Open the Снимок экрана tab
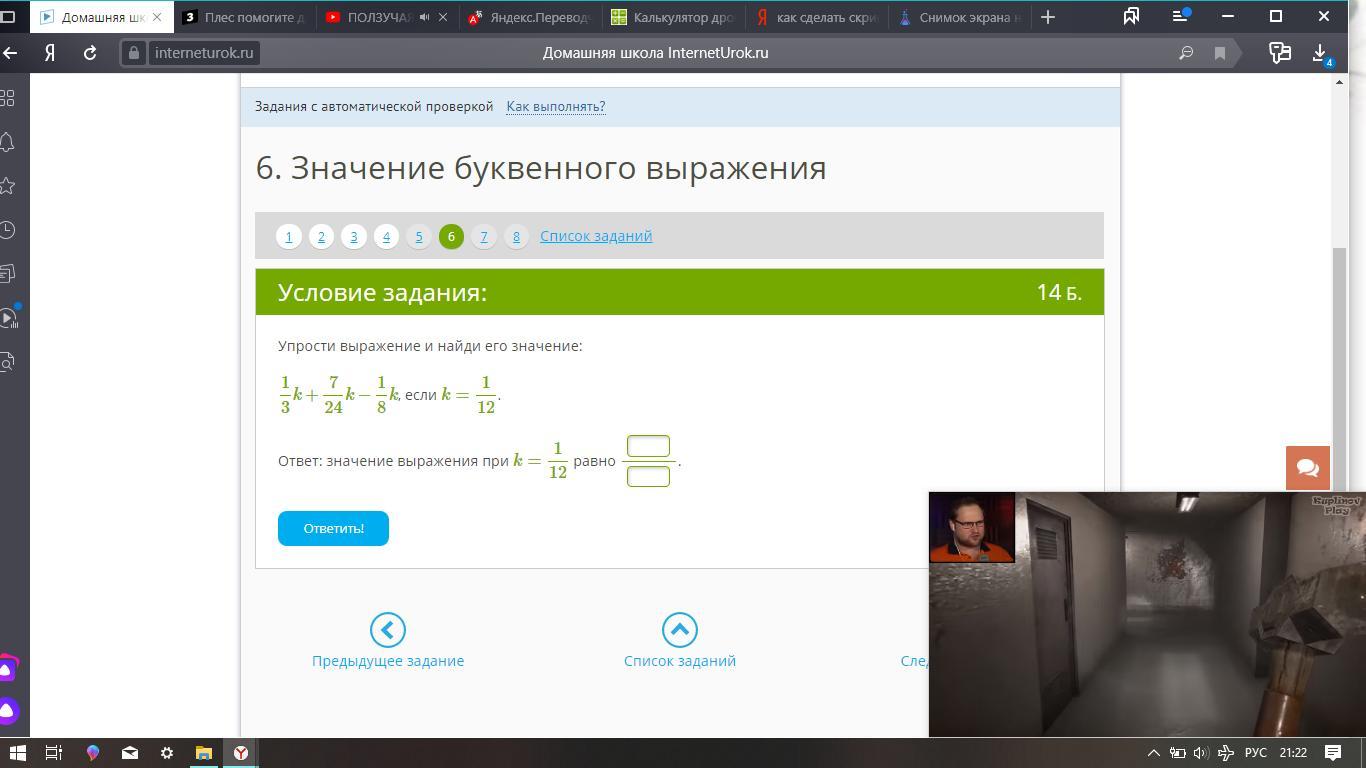The height and width of the screenshot is (768, 1366). click(959, 17)
